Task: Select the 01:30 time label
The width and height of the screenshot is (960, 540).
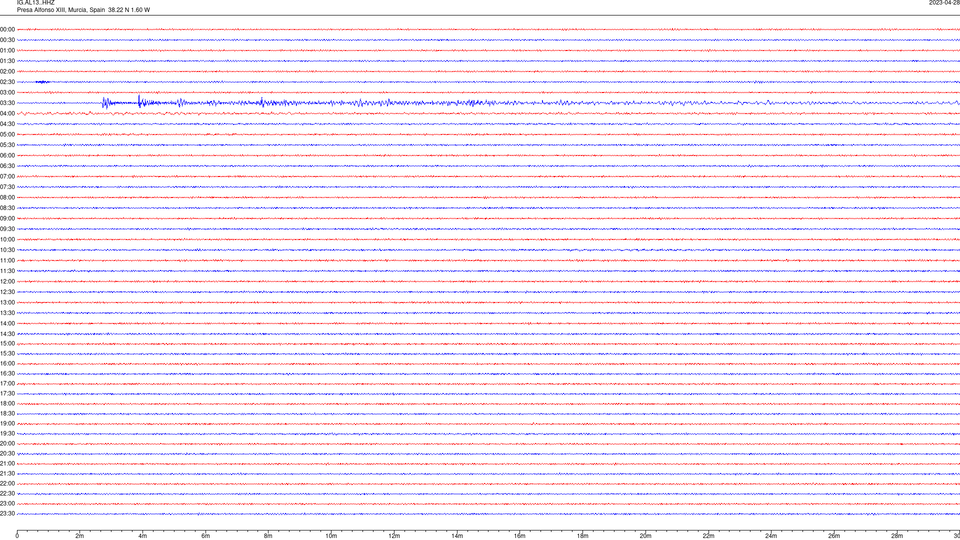Action: (x=7, y=61)
